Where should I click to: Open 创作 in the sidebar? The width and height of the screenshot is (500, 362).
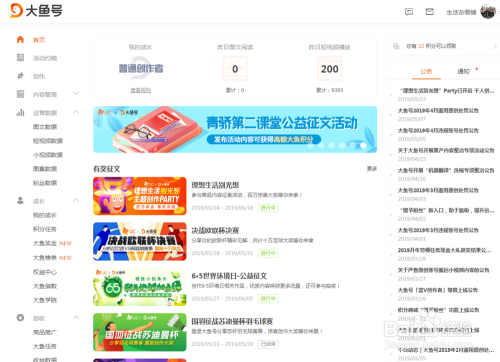(x=39, y=77)
